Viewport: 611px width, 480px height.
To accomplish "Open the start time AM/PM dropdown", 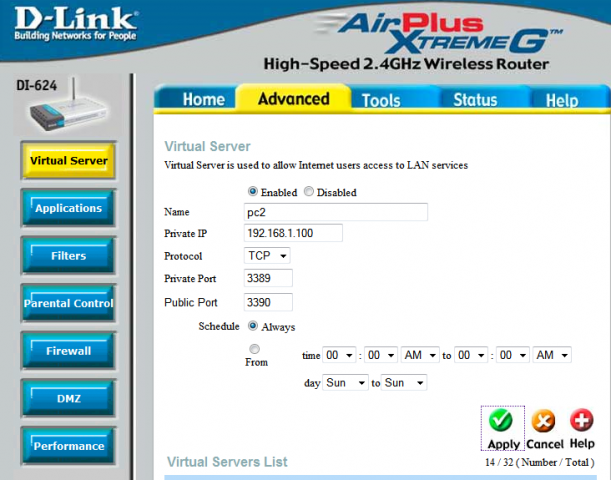I will 420,355.
